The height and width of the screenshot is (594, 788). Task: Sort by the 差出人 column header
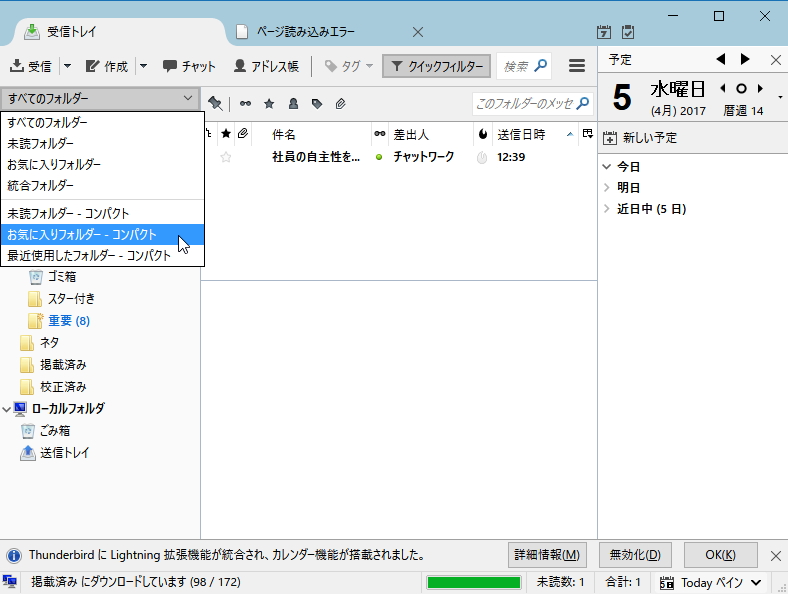coord(431,134)
